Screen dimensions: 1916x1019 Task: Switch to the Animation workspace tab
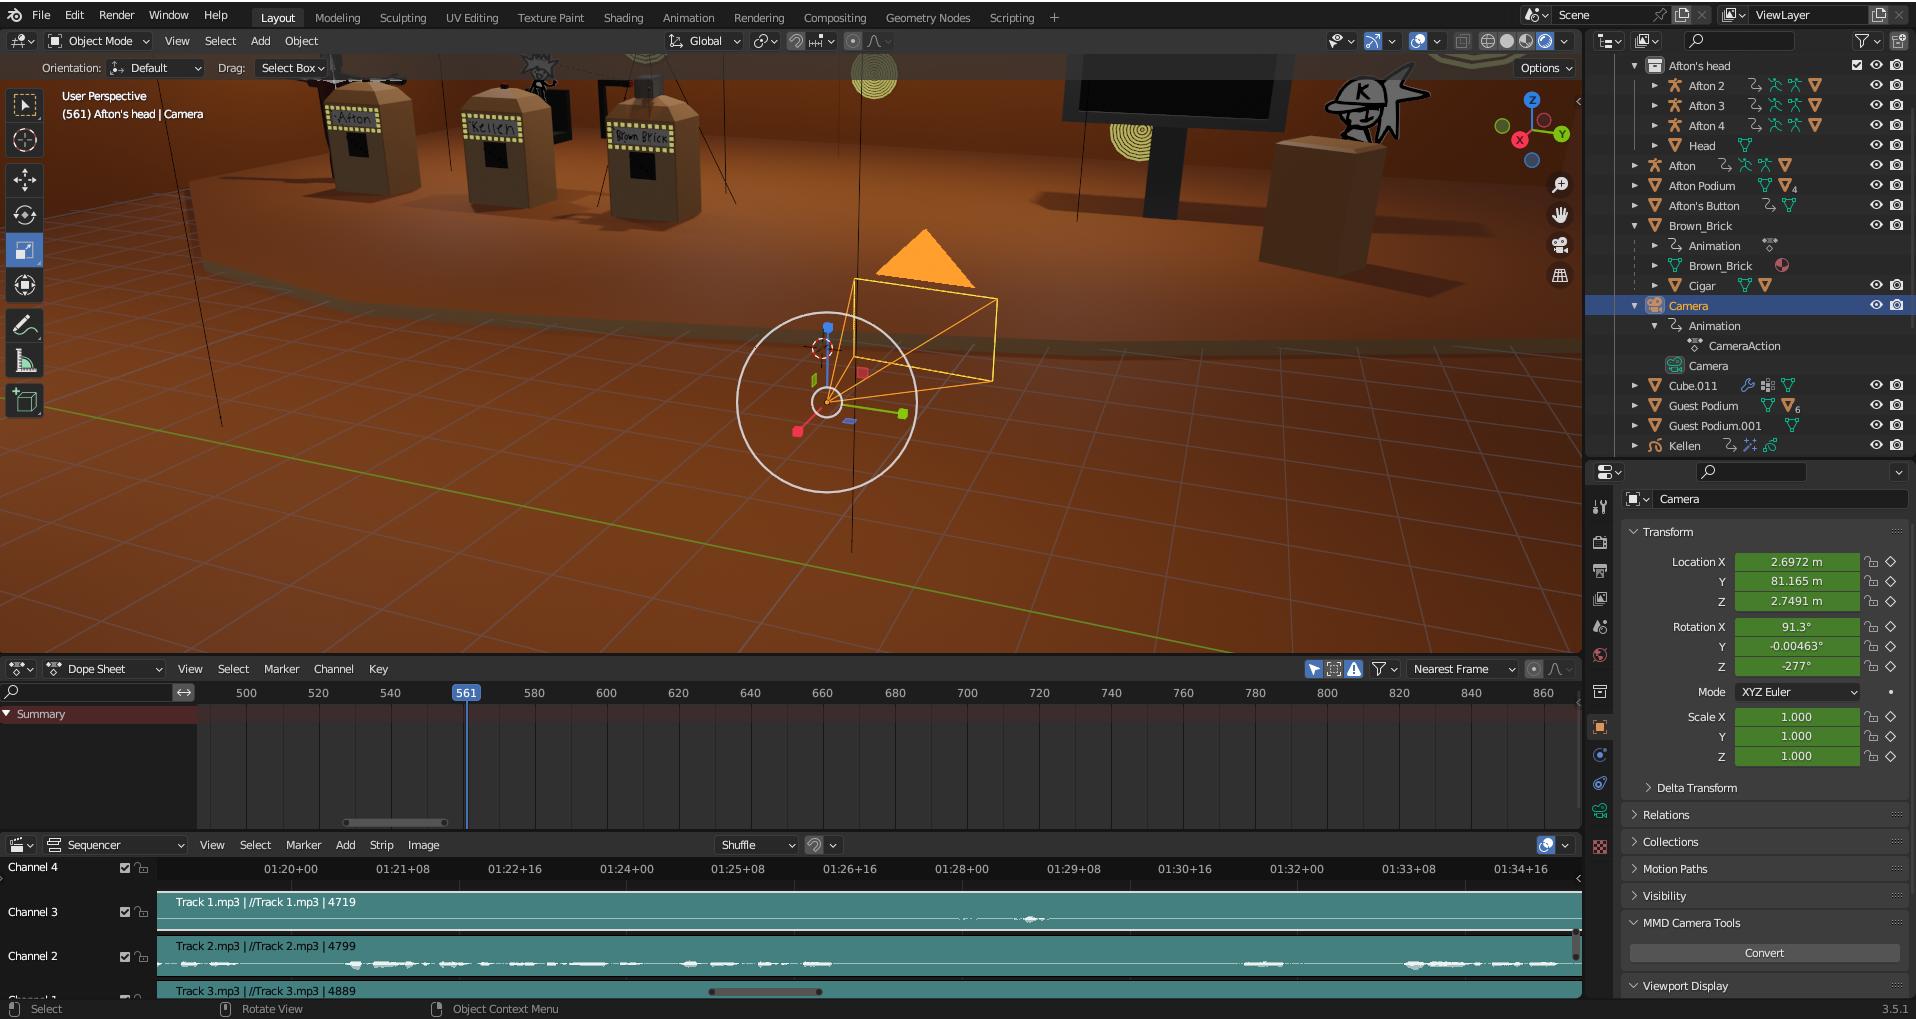[688, 18]
